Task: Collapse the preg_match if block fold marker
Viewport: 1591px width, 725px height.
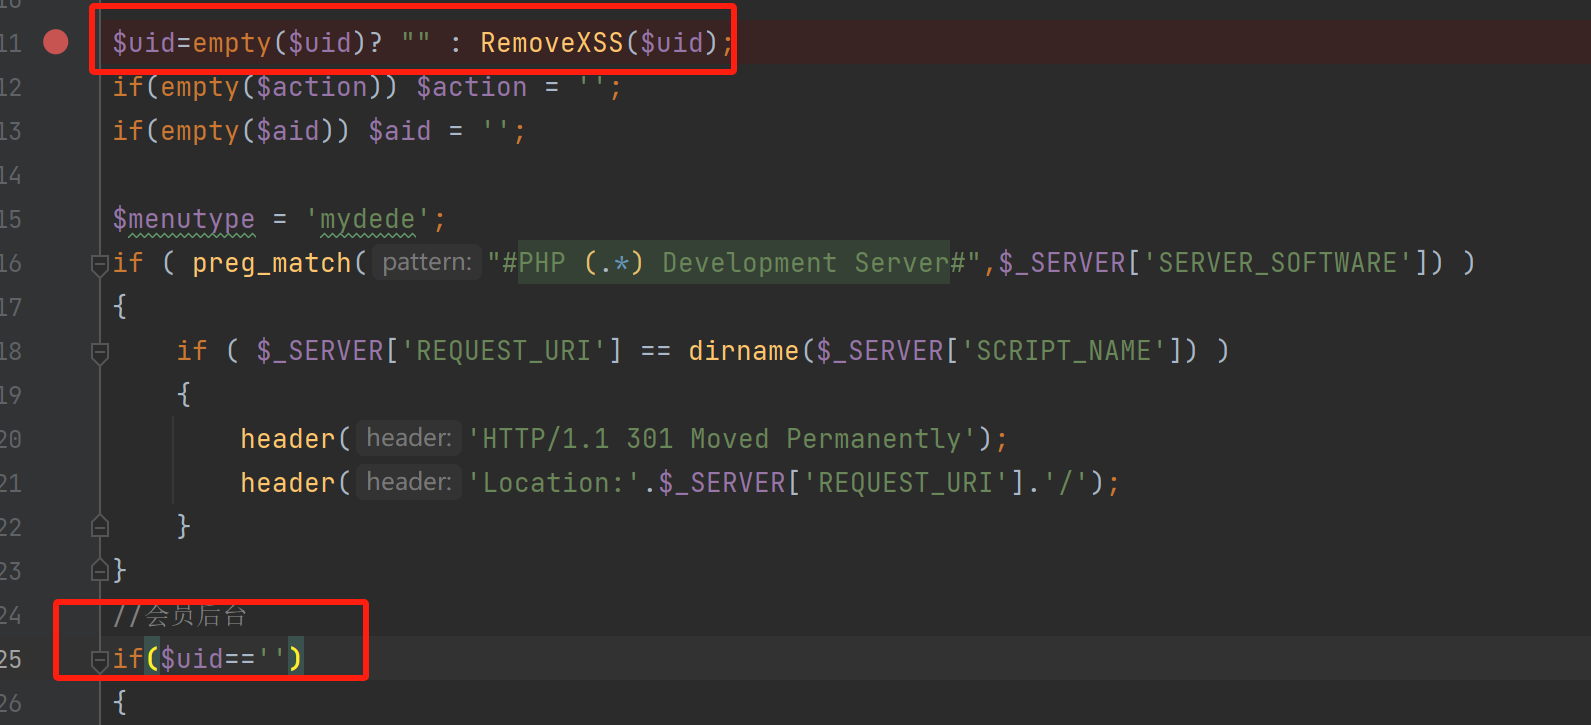Action: coord(99,264)
